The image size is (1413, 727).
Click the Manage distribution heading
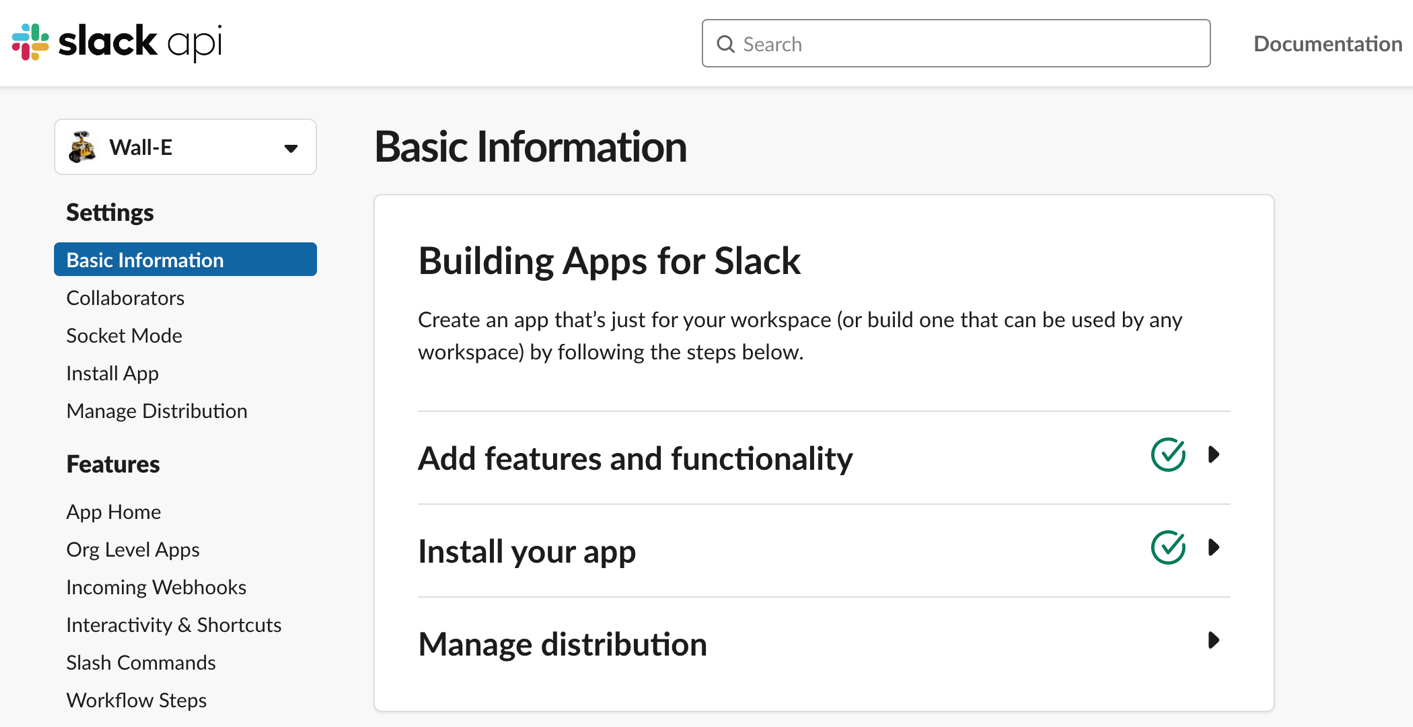[562, 644]
